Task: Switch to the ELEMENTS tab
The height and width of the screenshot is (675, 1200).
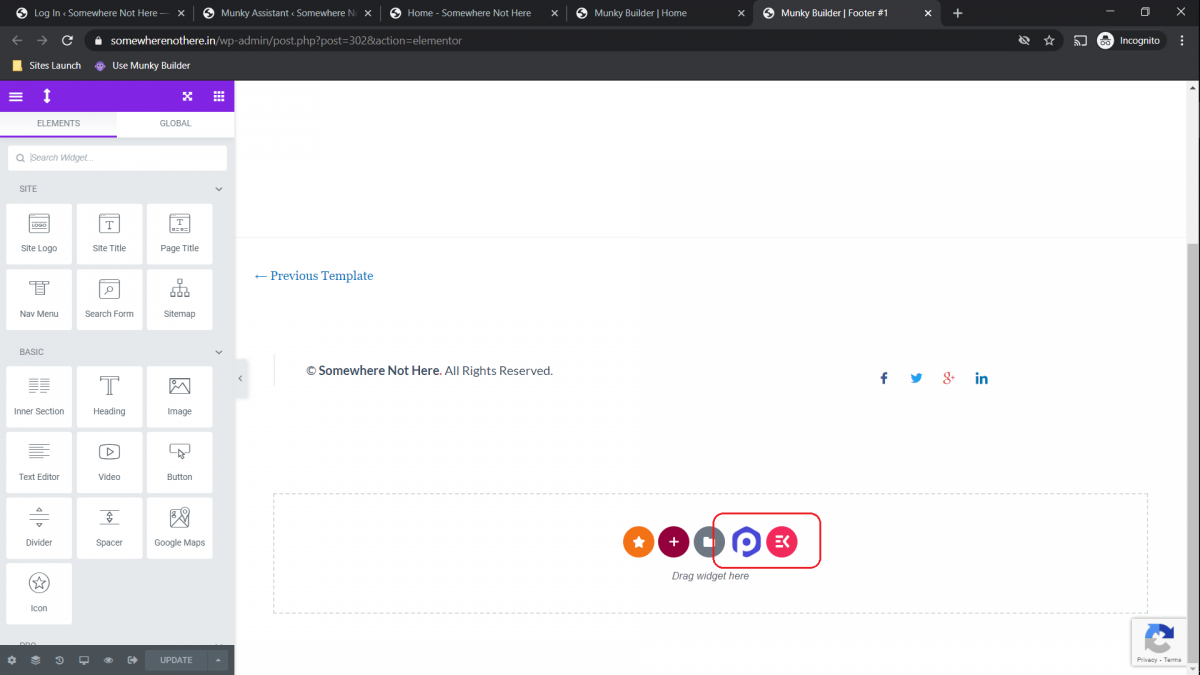Action: (58, 123)
